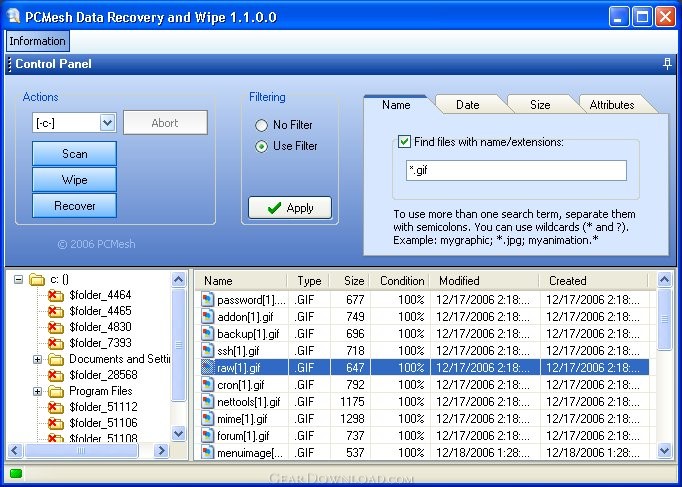Collapse the c: drive tree node

click(19, 280)
